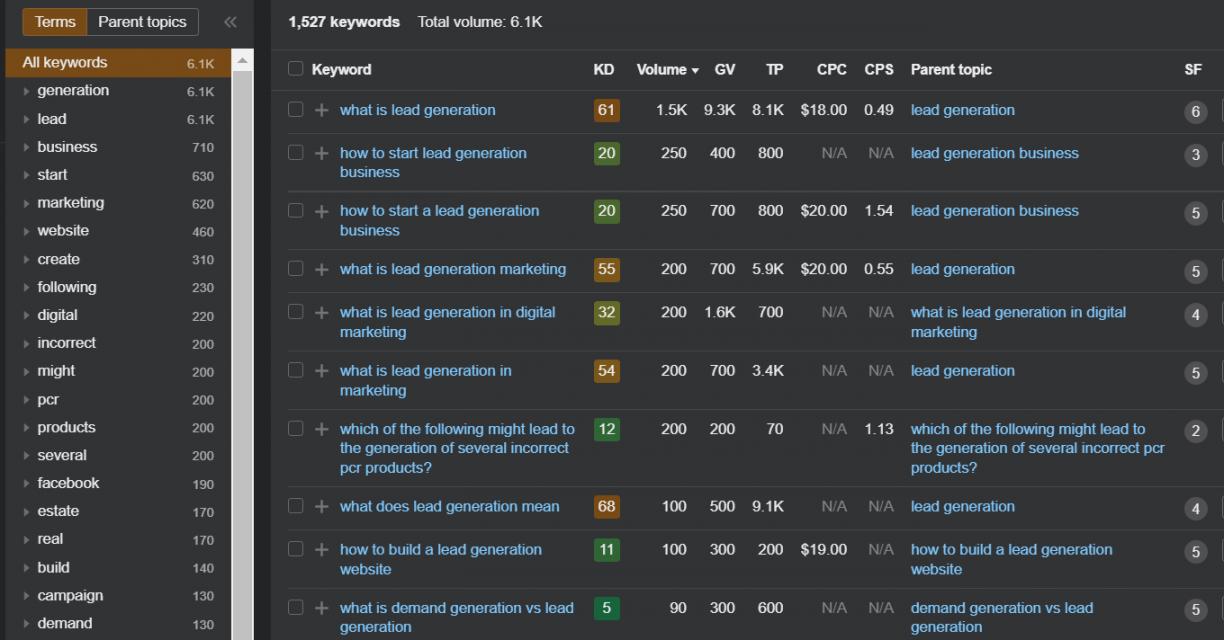Select checkbox for 'what is demand generation vs lead generation'
The height and width of the screenshot is (640, 1224).
coord(295,607)
